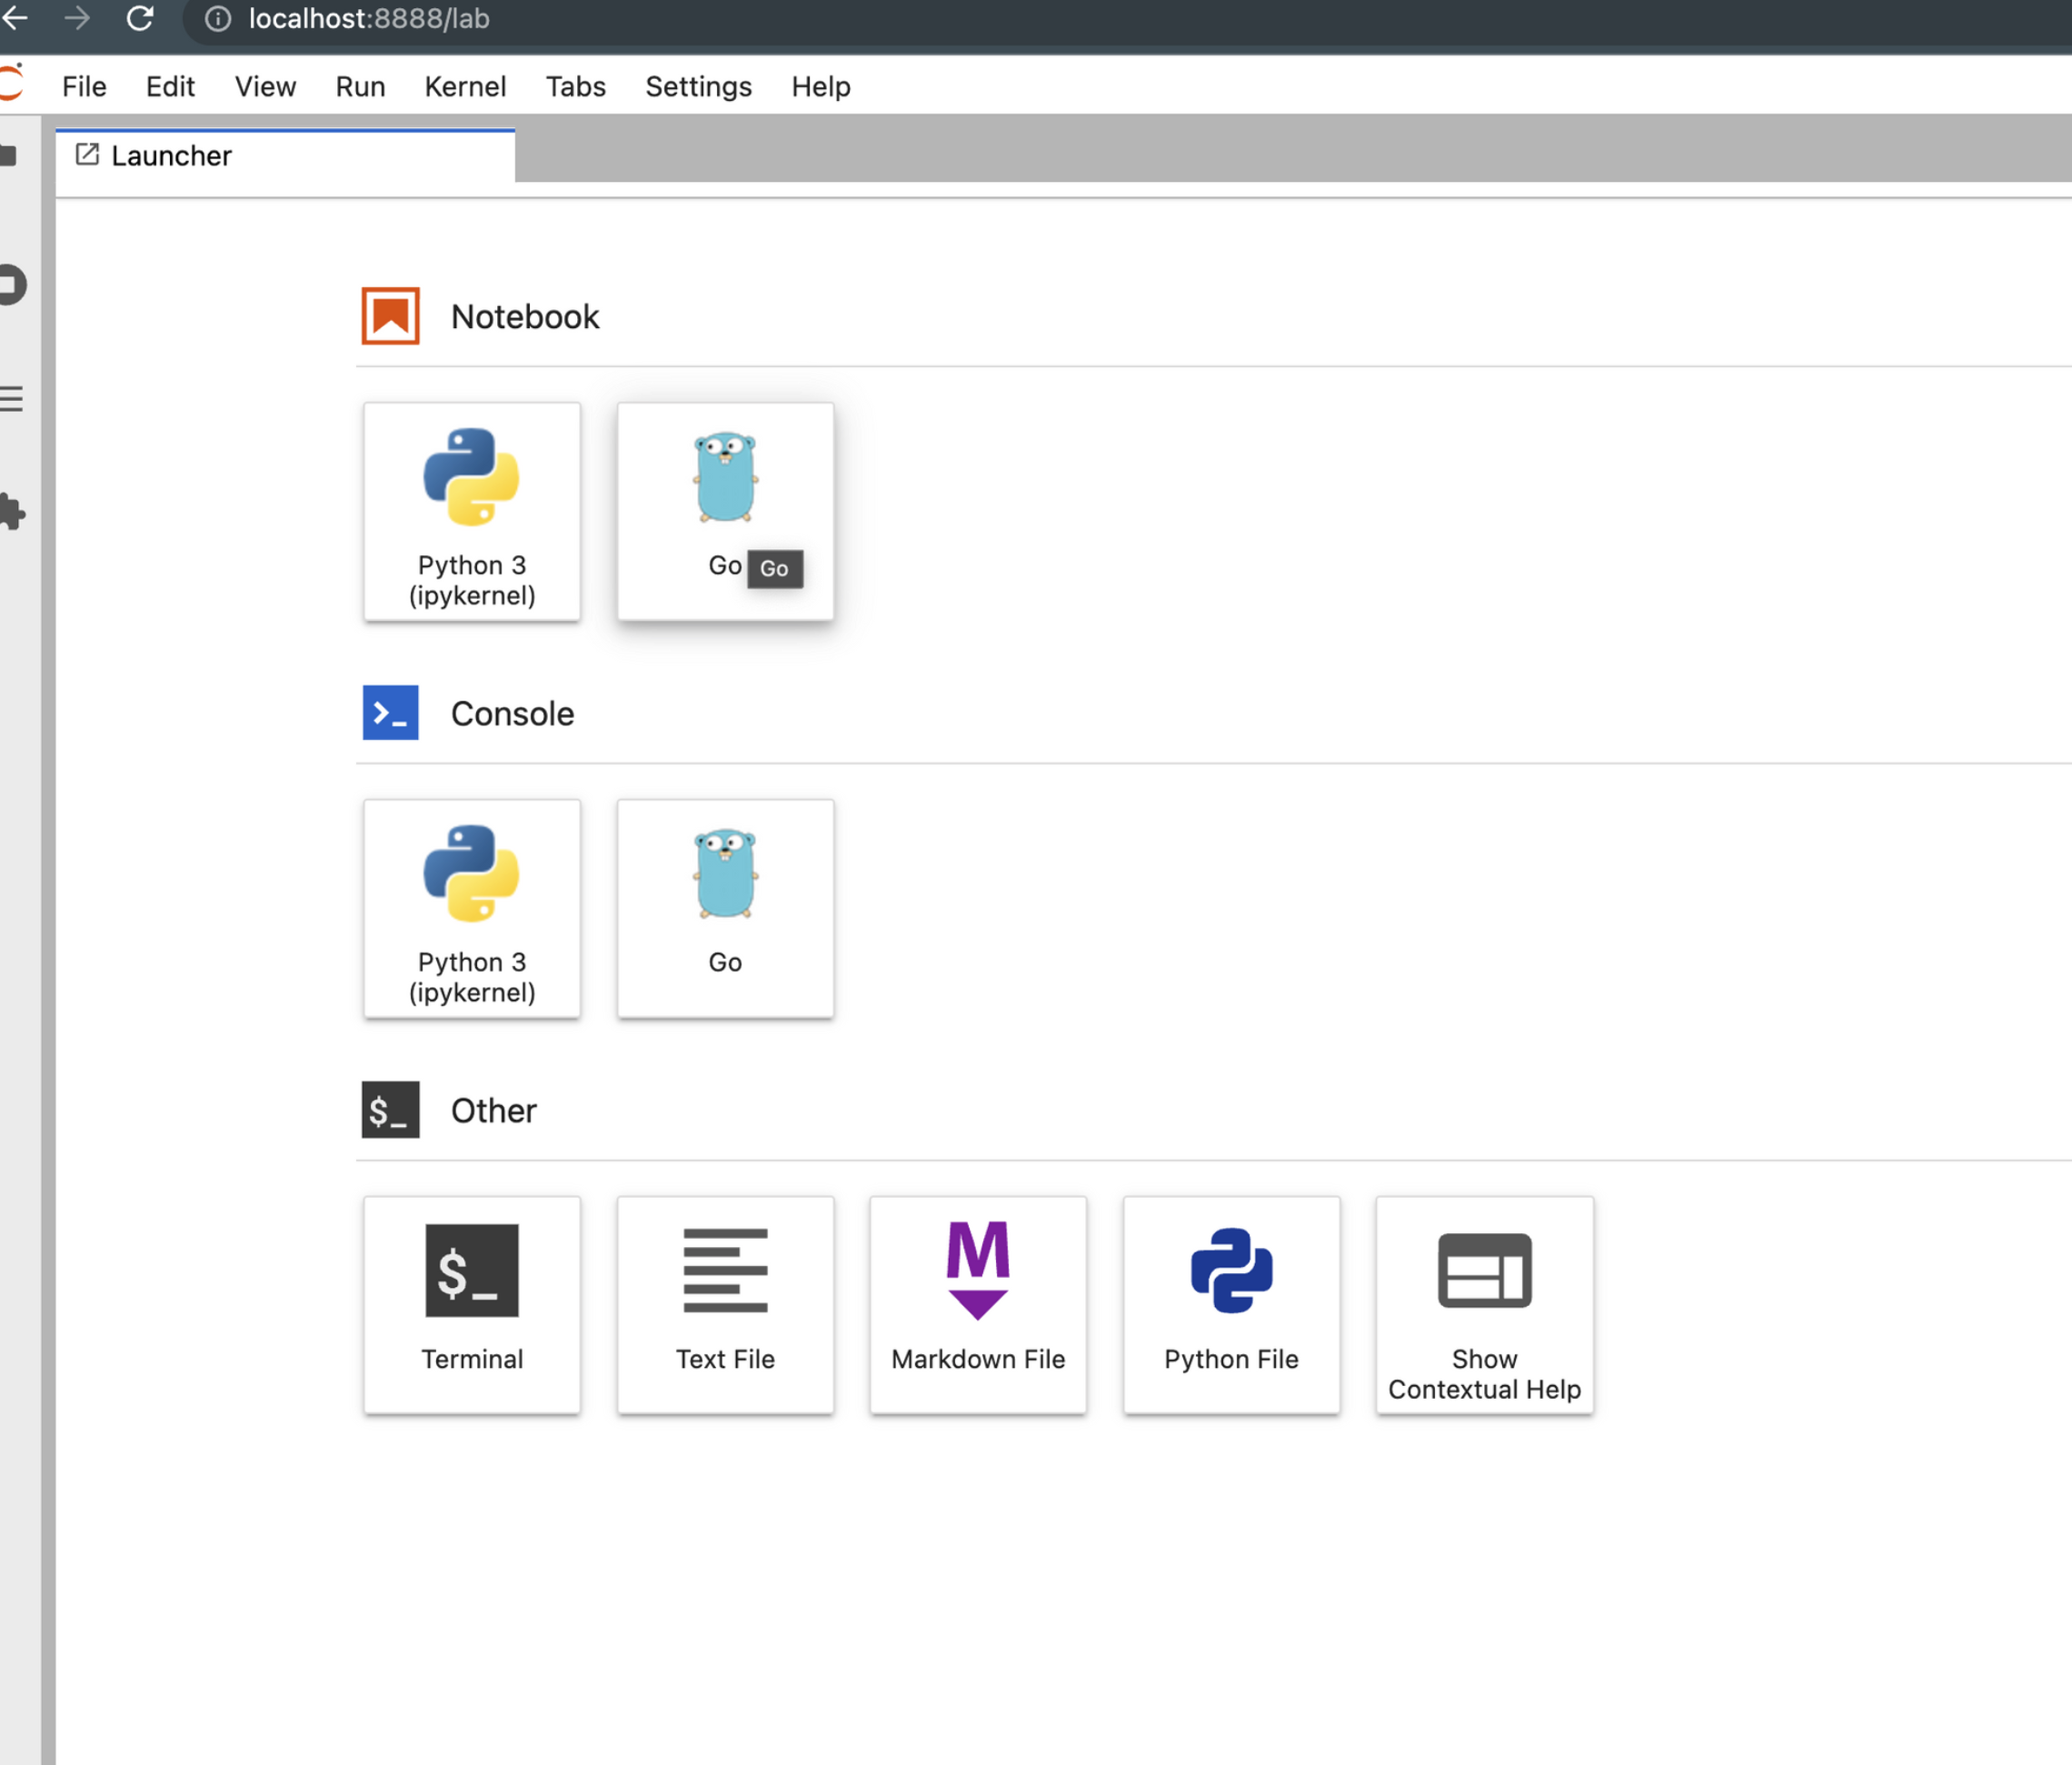Start a Go console
2072x1765 pixels.
point(724,908)
